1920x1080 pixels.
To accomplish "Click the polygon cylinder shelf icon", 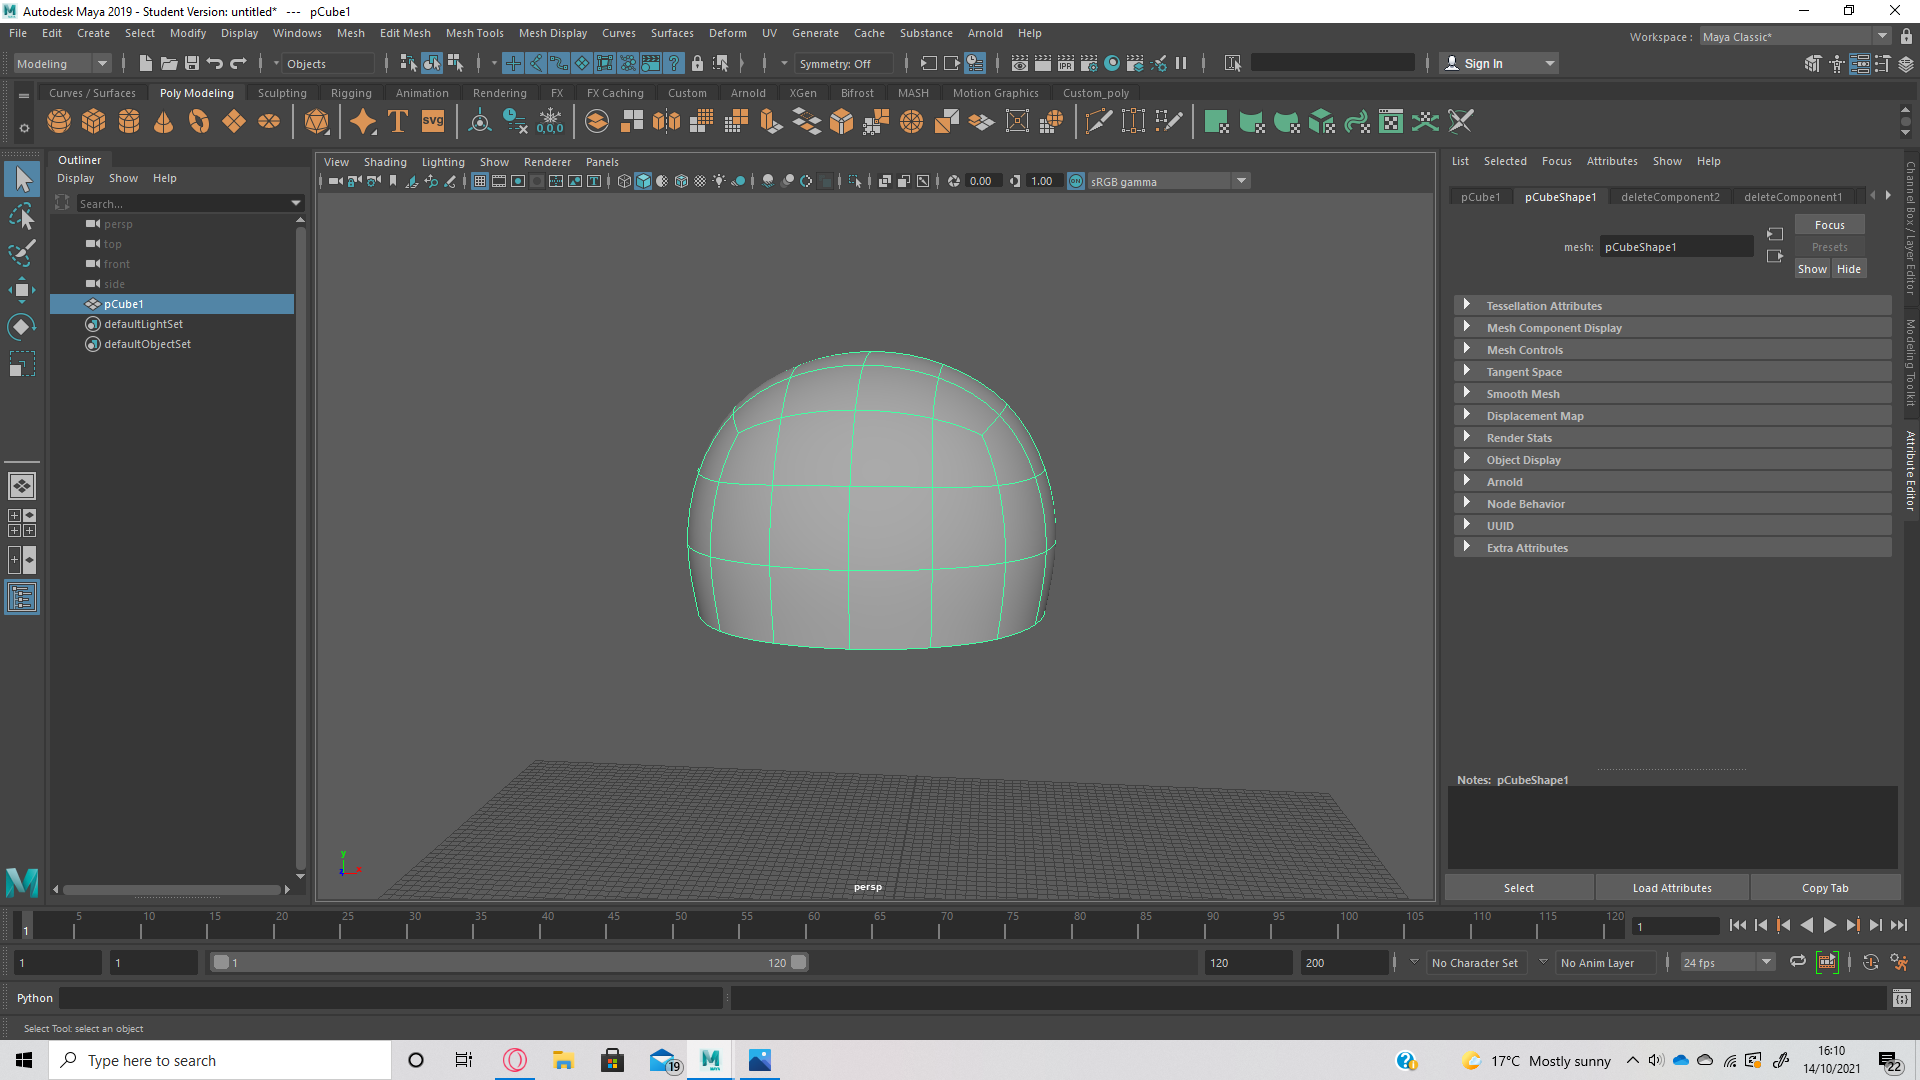I will click(x=129, y=122).
